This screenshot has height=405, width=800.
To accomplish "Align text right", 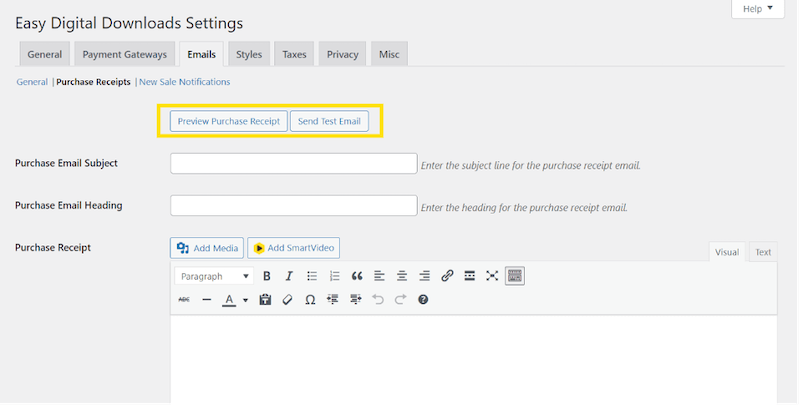I will coord(424,276).
